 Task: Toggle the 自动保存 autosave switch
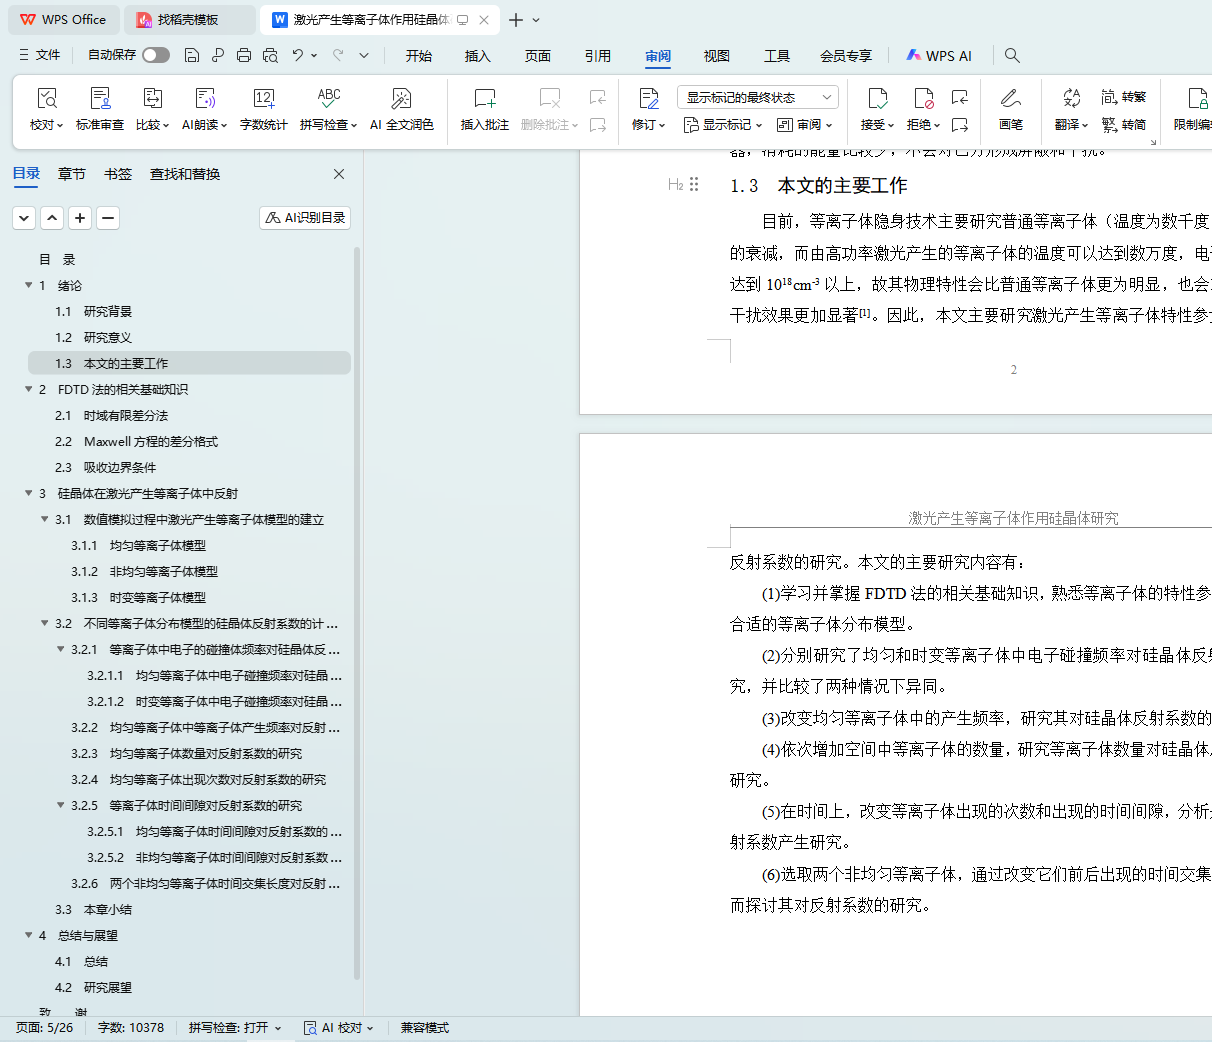pos(155,55)
